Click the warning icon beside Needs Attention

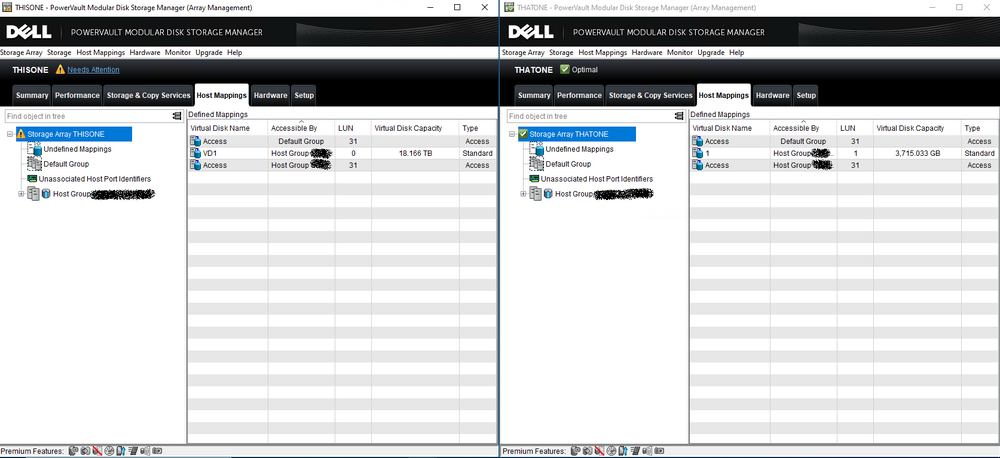click(60, 70)
